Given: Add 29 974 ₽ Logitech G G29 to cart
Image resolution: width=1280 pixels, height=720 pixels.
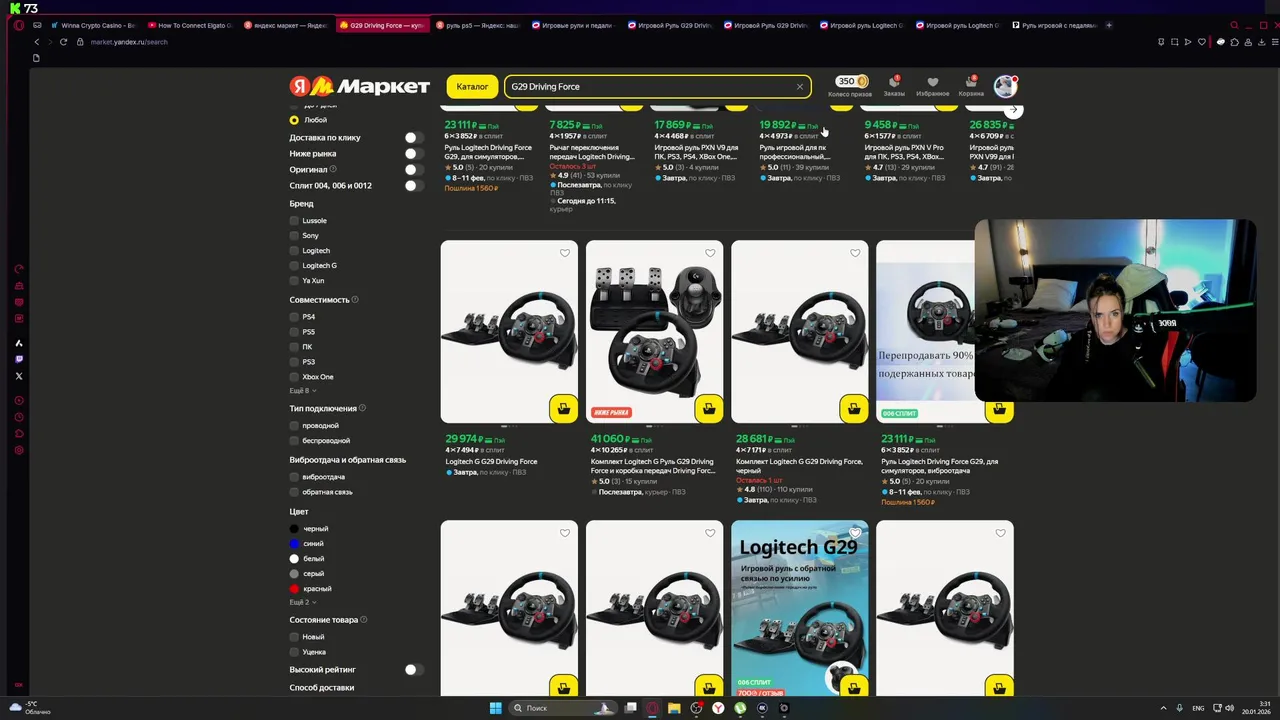Looking at the screenshot, I should (563, 408).
